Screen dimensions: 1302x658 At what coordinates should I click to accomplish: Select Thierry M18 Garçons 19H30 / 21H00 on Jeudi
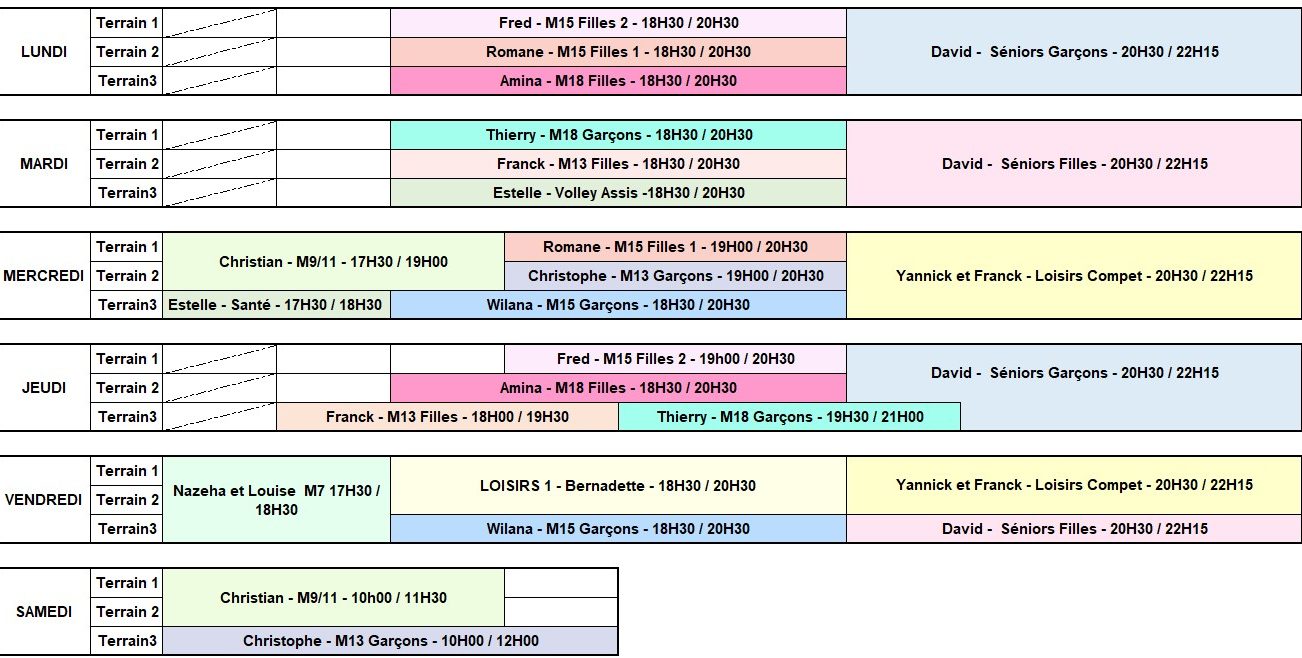(789, 417)
